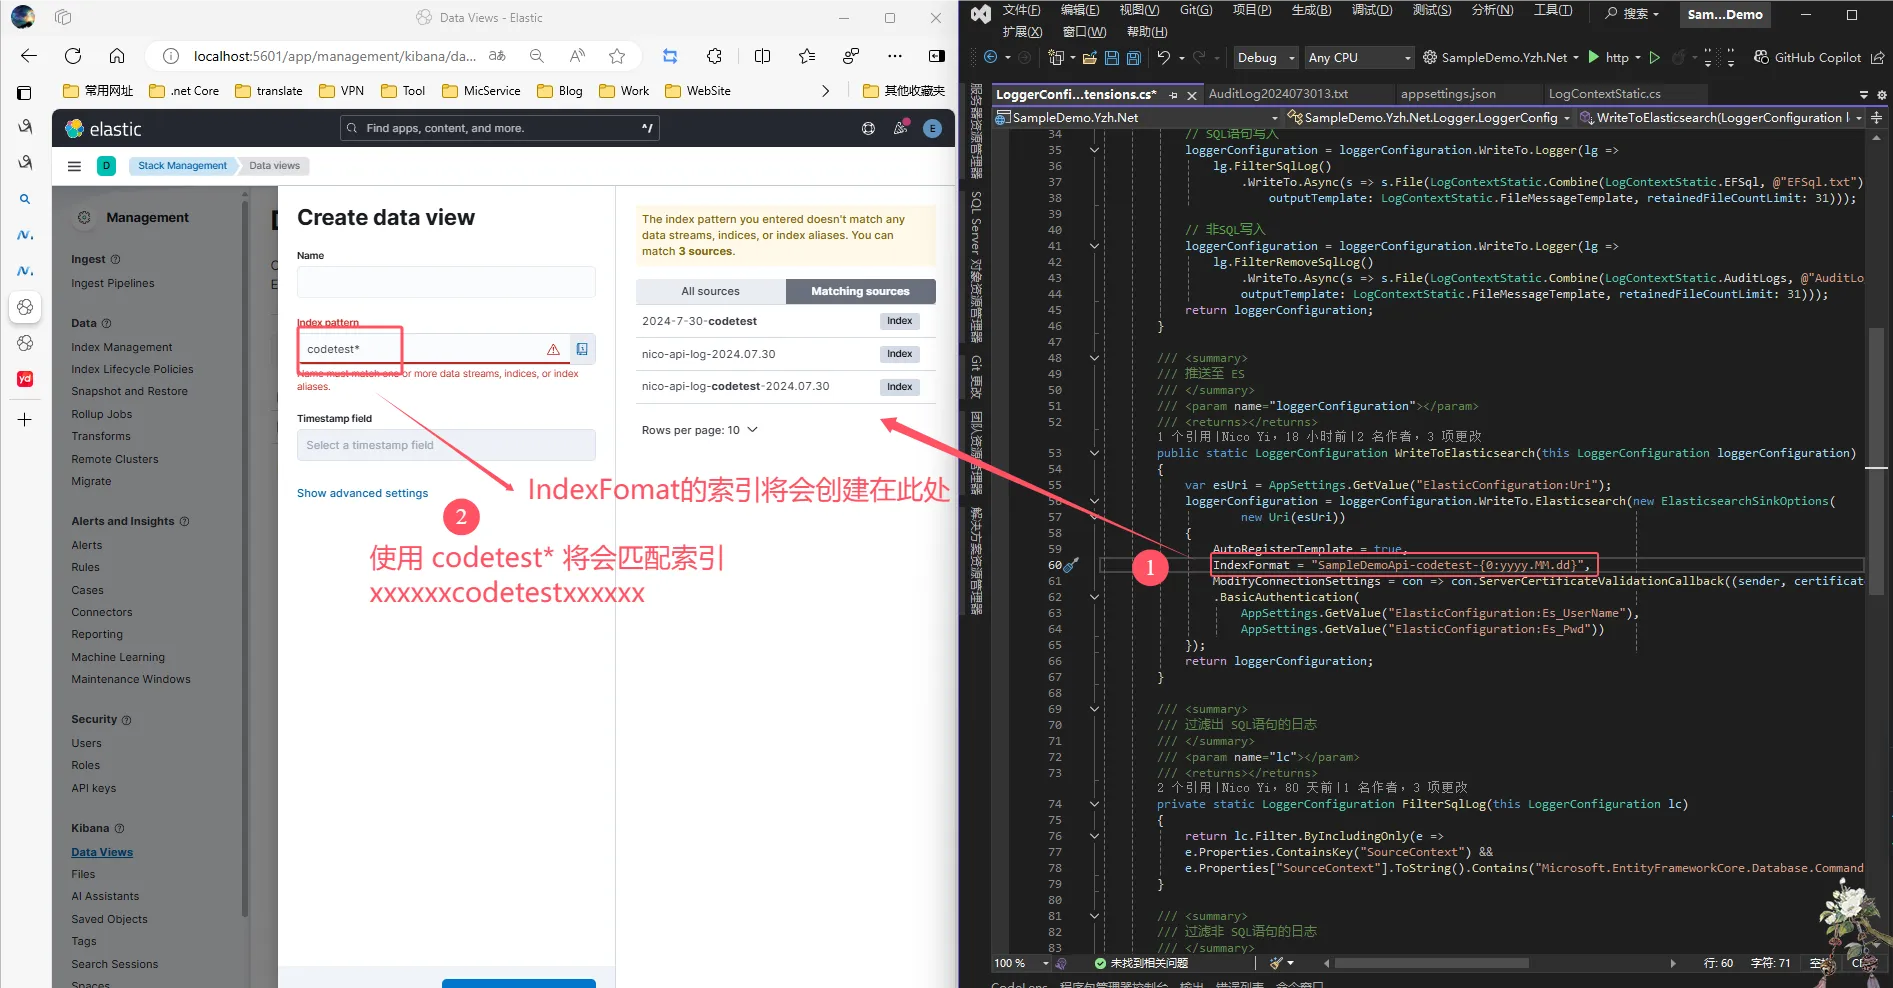Refresh the Kibana page
This screenshot has width=1893, height=988.
73,56
